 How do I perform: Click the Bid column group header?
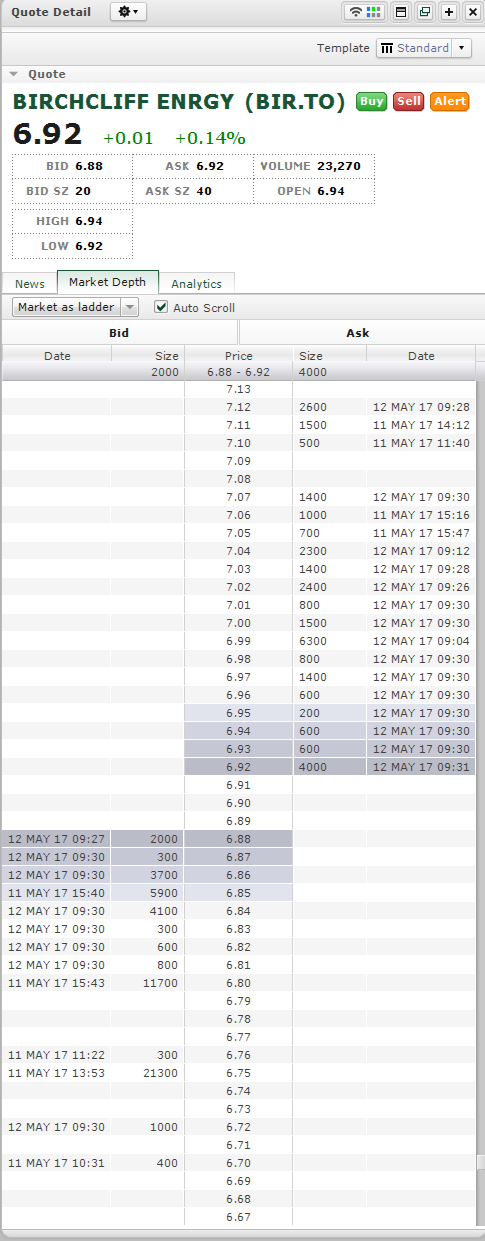119,333
